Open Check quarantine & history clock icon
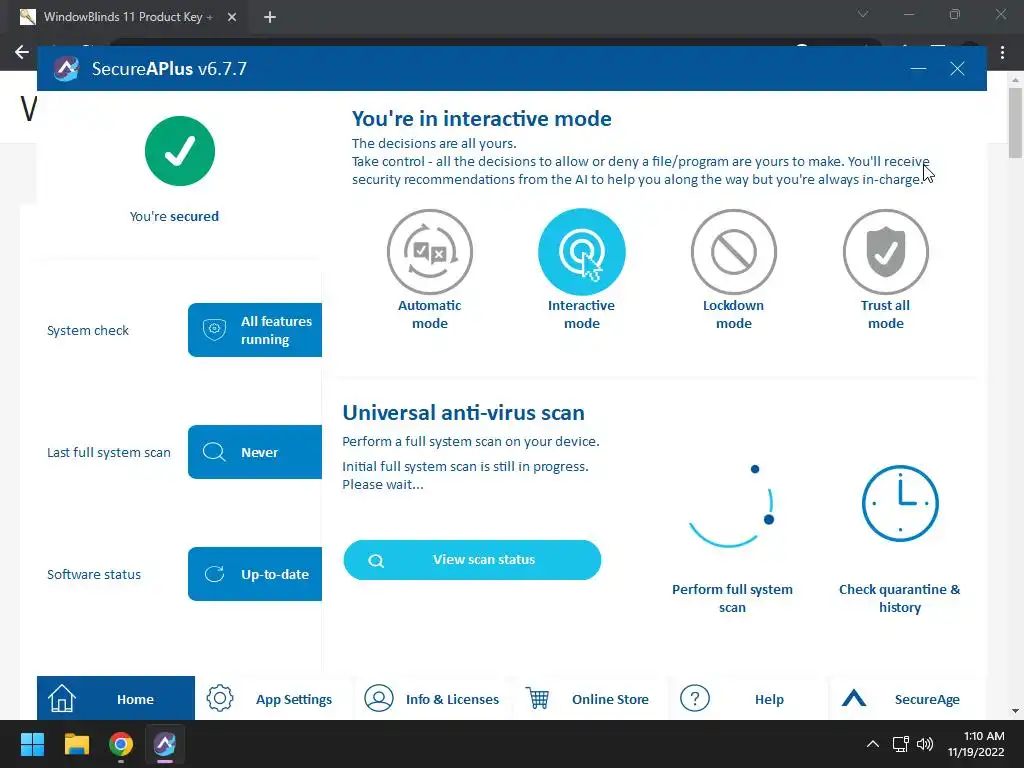Image resolution: width=1024 pixels, height=768 pixels. 900,504
